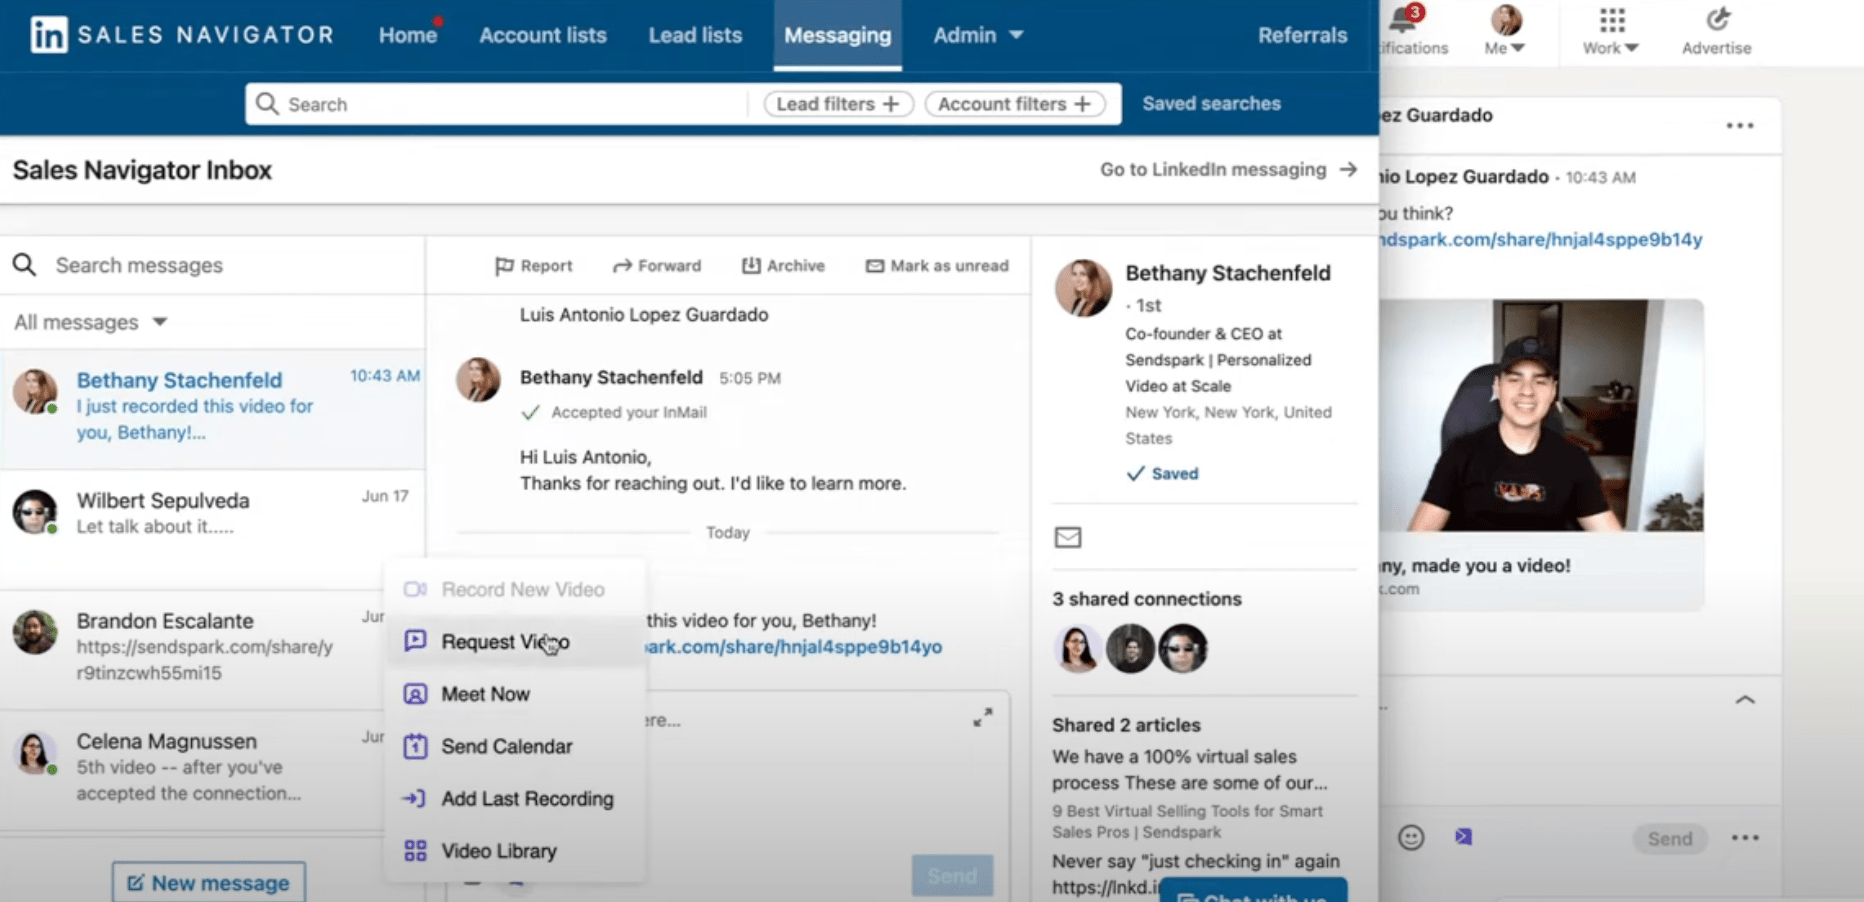
Task: Click the Advertise icon
Action: pos(1717,19)
